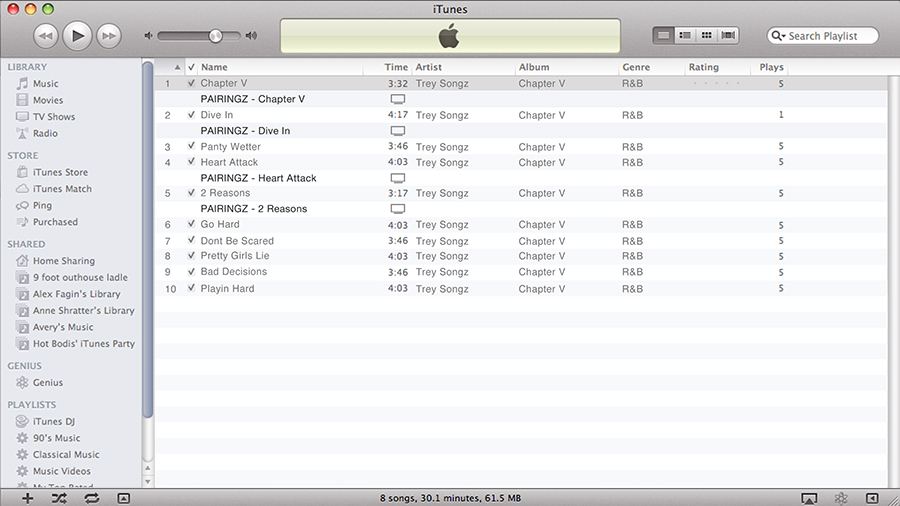Skip to next track button
Viewport: 900px width, 506px height.
(x=108, y=36)
